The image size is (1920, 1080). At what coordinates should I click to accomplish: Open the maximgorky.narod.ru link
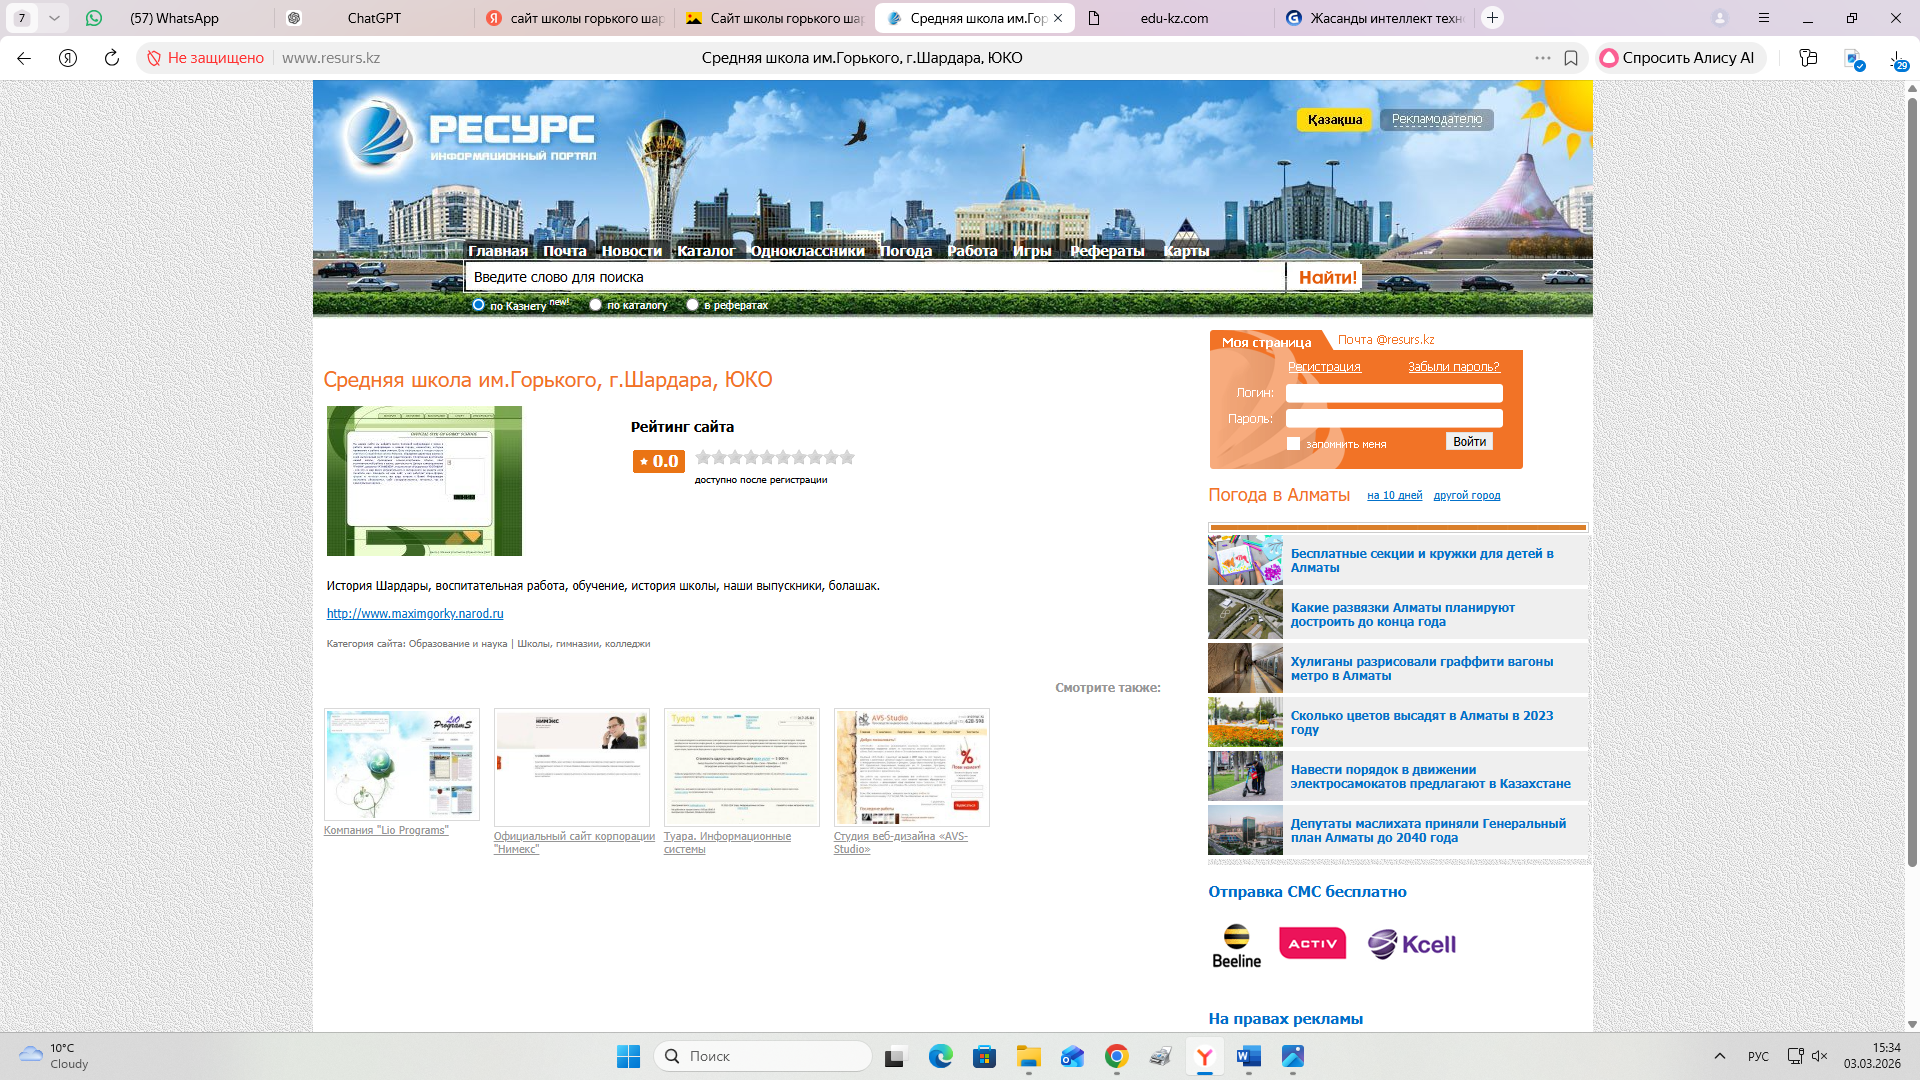[x=415, y=614]
